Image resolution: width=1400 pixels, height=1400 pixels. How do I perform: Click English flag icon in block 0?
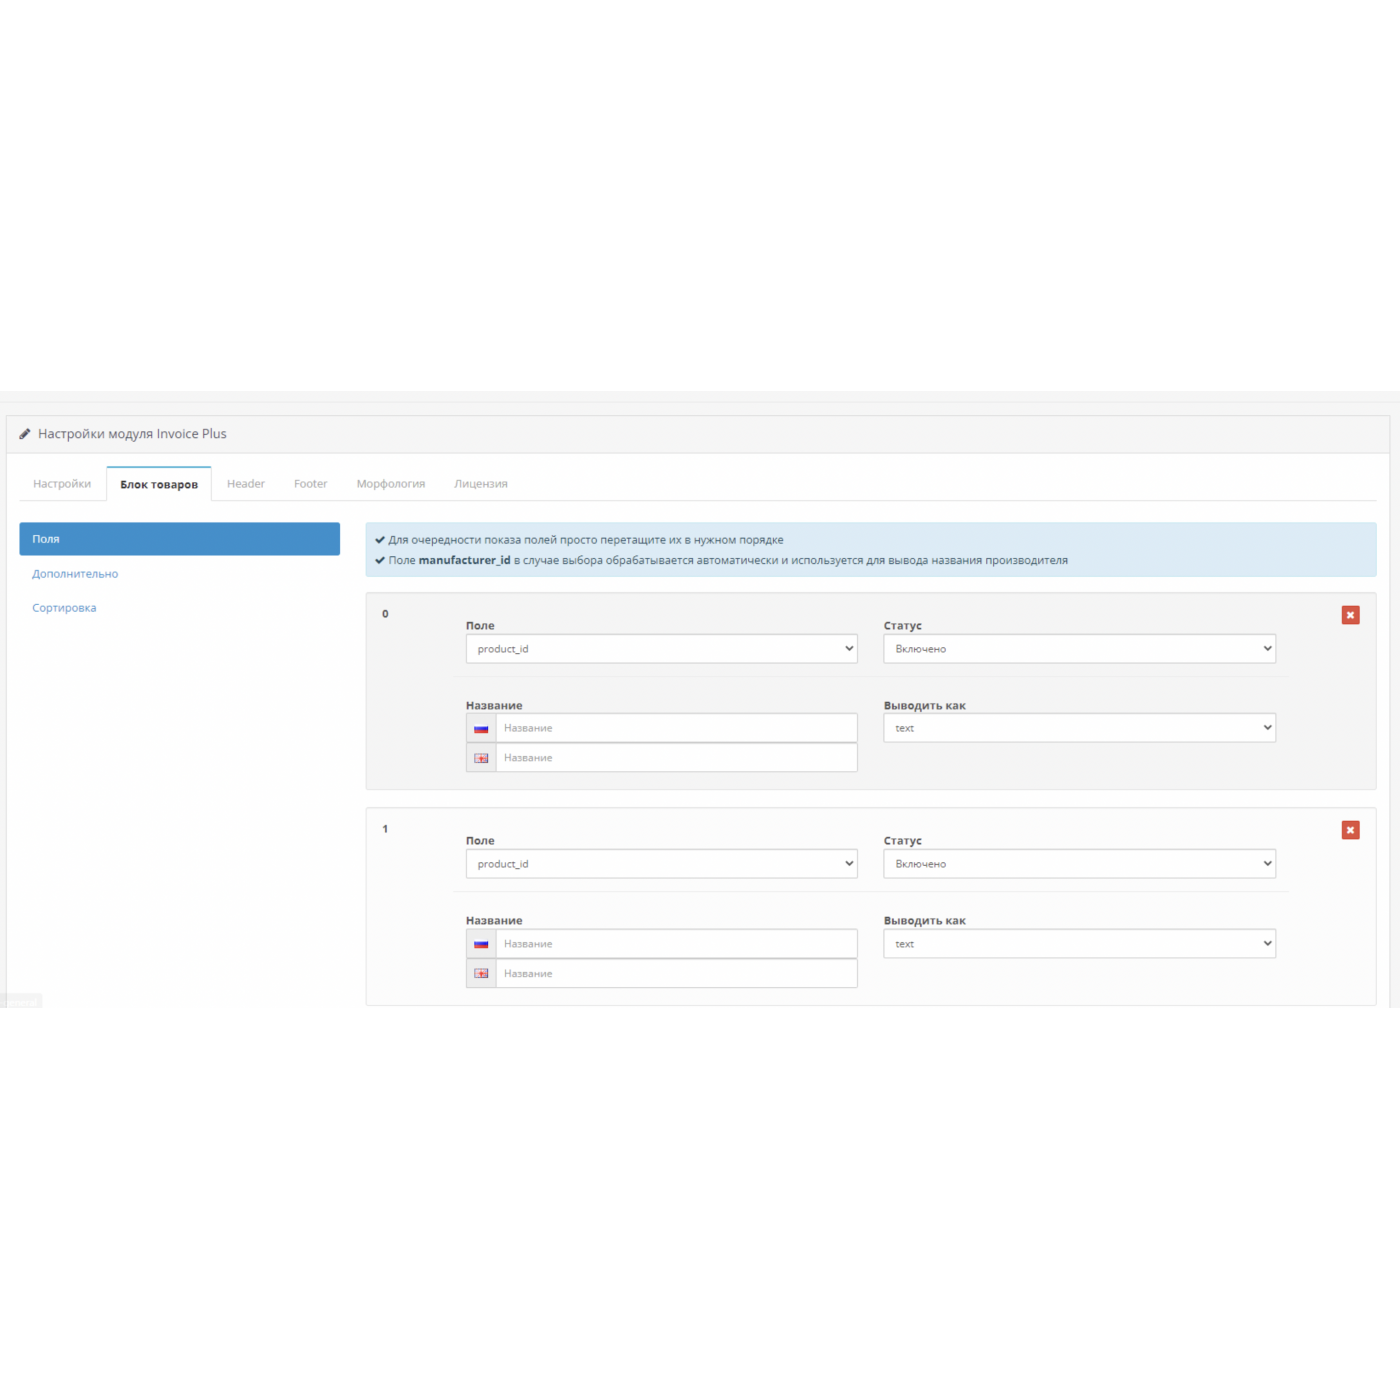[x=481, y=758]
